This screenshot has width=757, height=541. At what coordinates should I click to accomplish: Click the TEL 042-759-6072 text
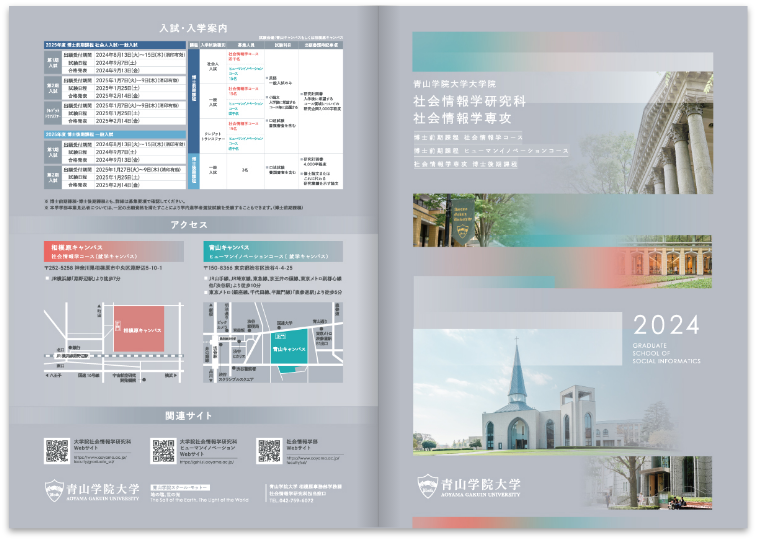coord(293,500)
